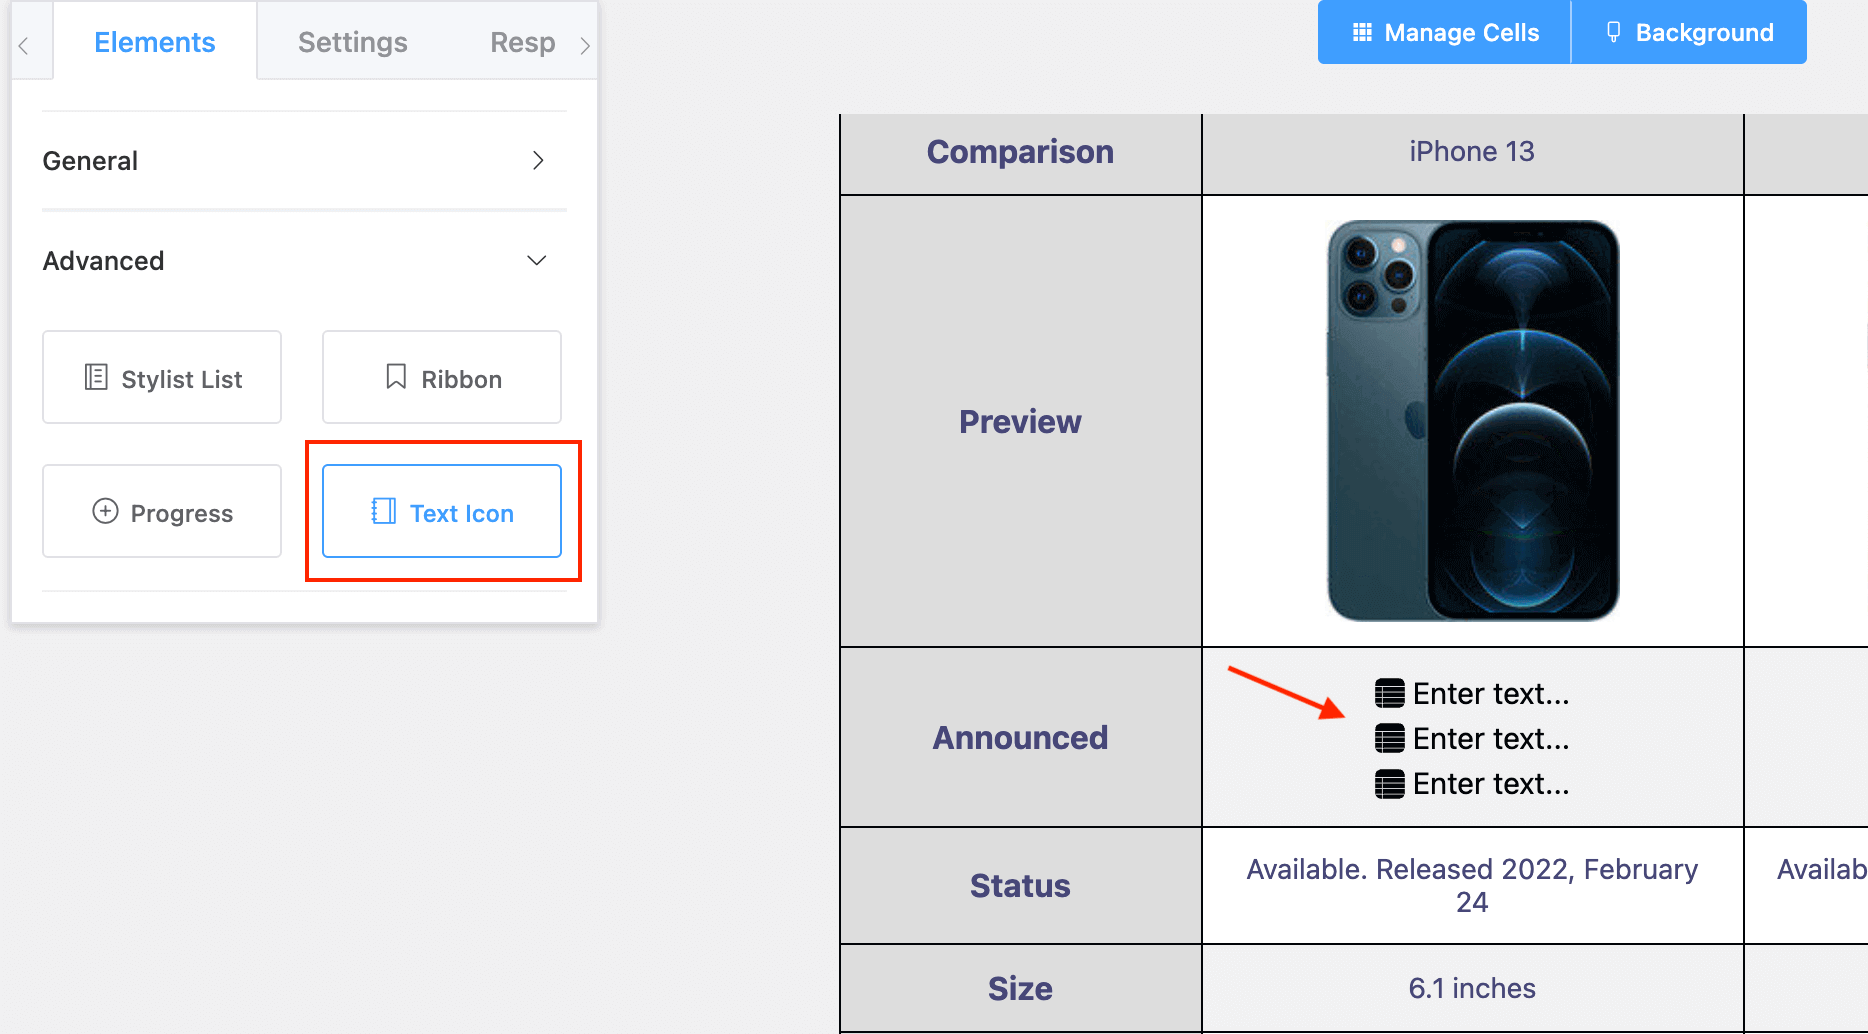
Task: Click the Manage Cells button
Action: coord(1443,32)
